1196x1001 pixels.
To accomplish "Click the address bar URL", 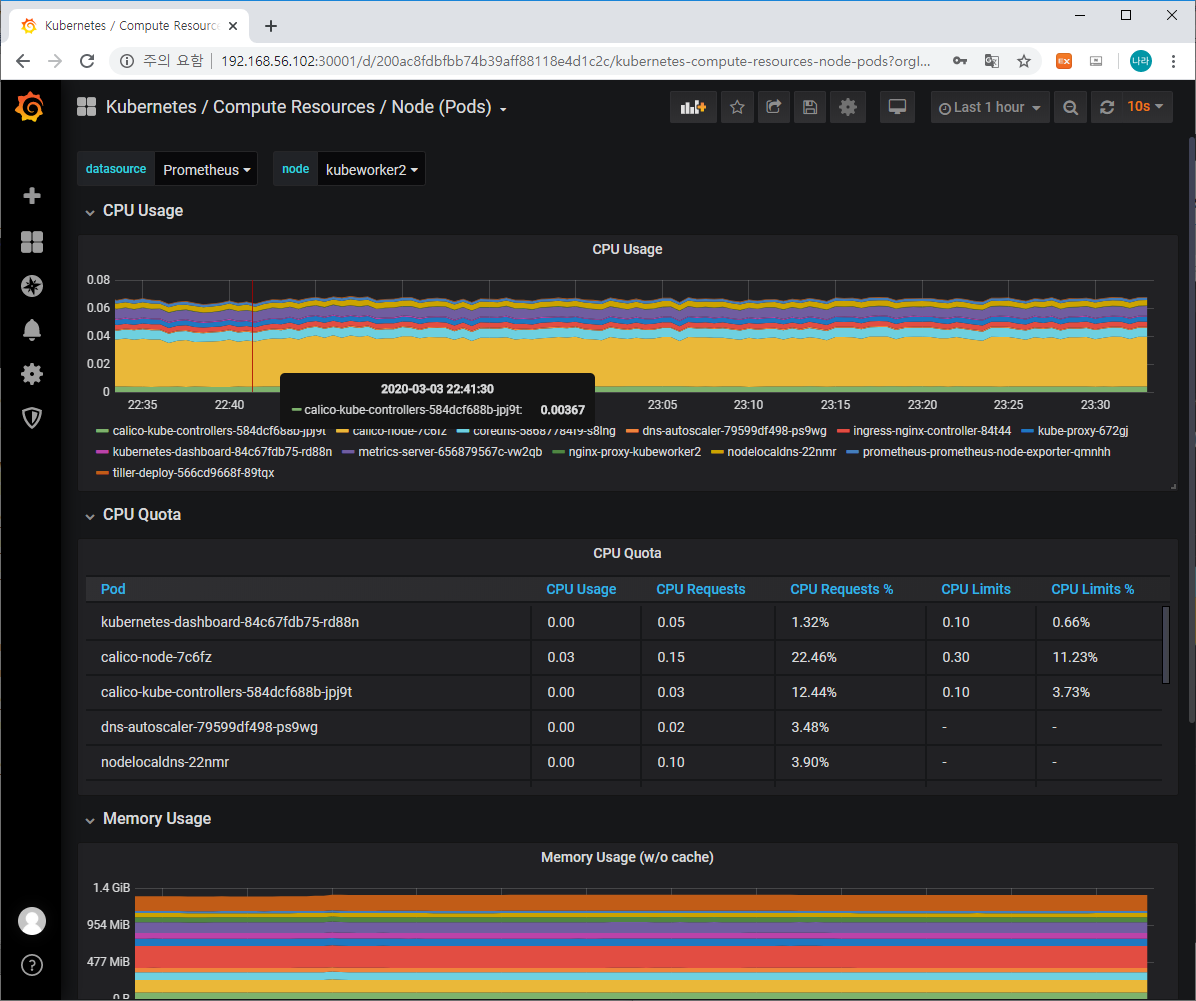I will click(575, 61).
